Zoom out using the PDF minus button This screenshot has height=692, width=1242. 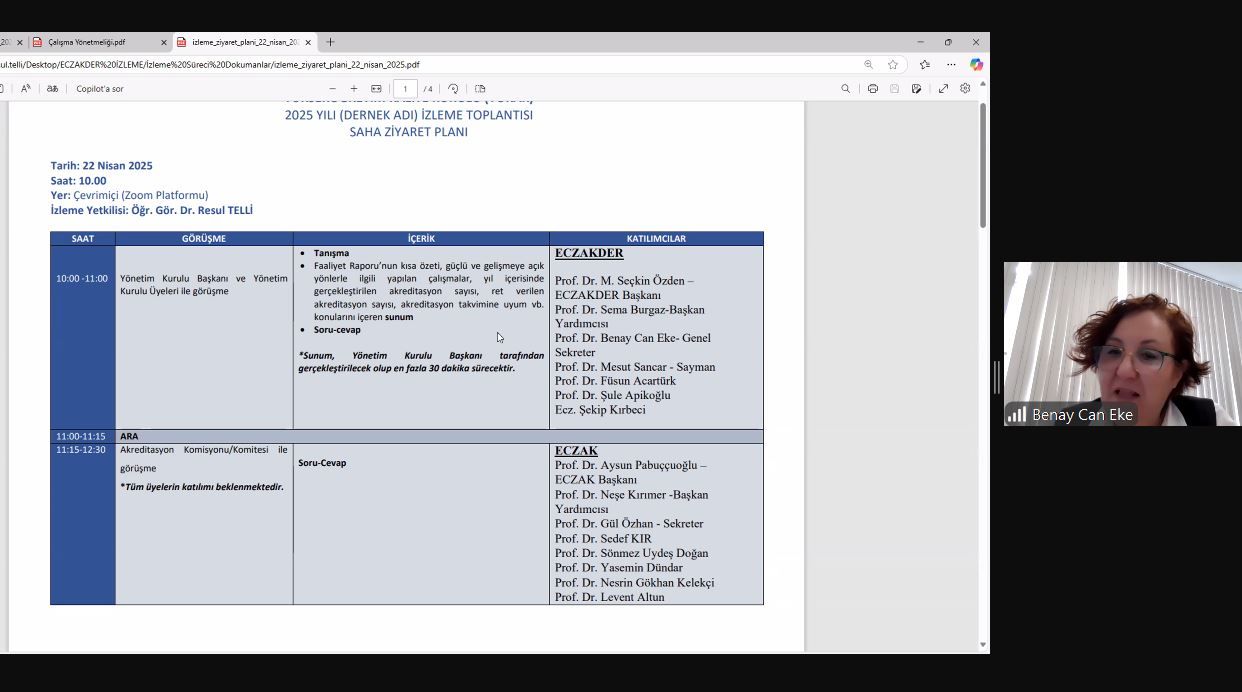tap(332, 89)
